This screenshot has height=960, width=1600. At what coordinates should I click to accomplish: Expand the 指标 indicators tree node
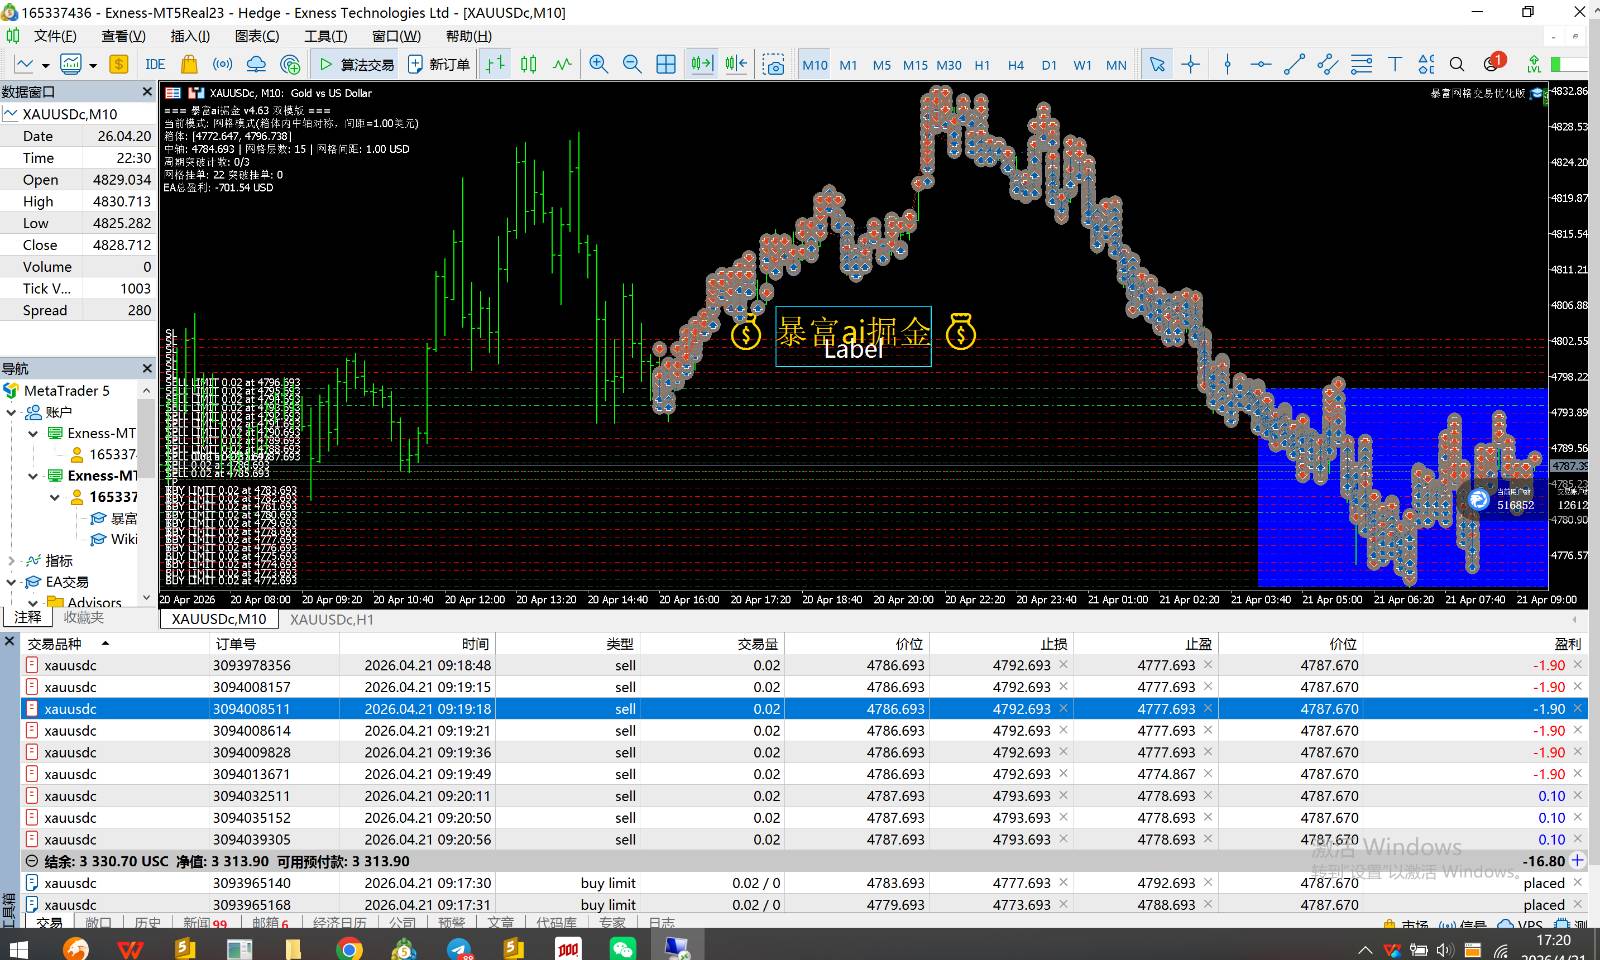12,561
